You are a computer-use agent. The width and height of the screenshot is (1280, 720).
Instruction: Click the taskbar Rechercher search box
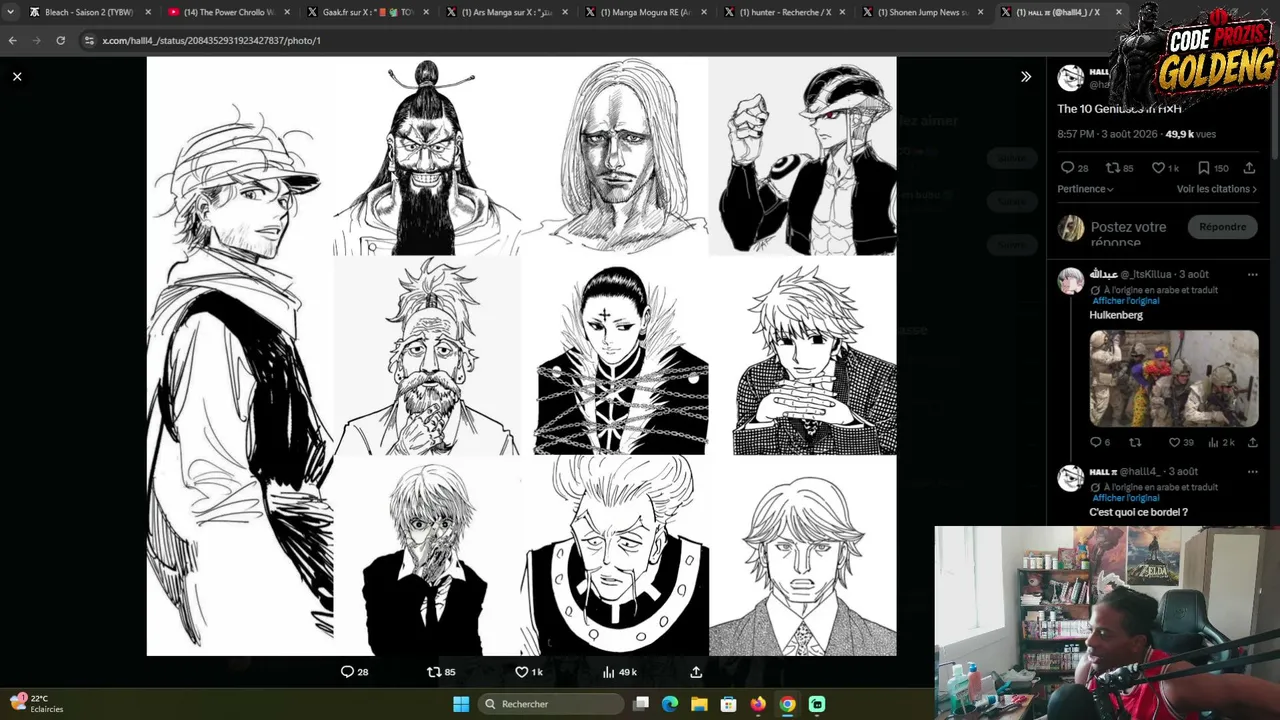(552, 704)
